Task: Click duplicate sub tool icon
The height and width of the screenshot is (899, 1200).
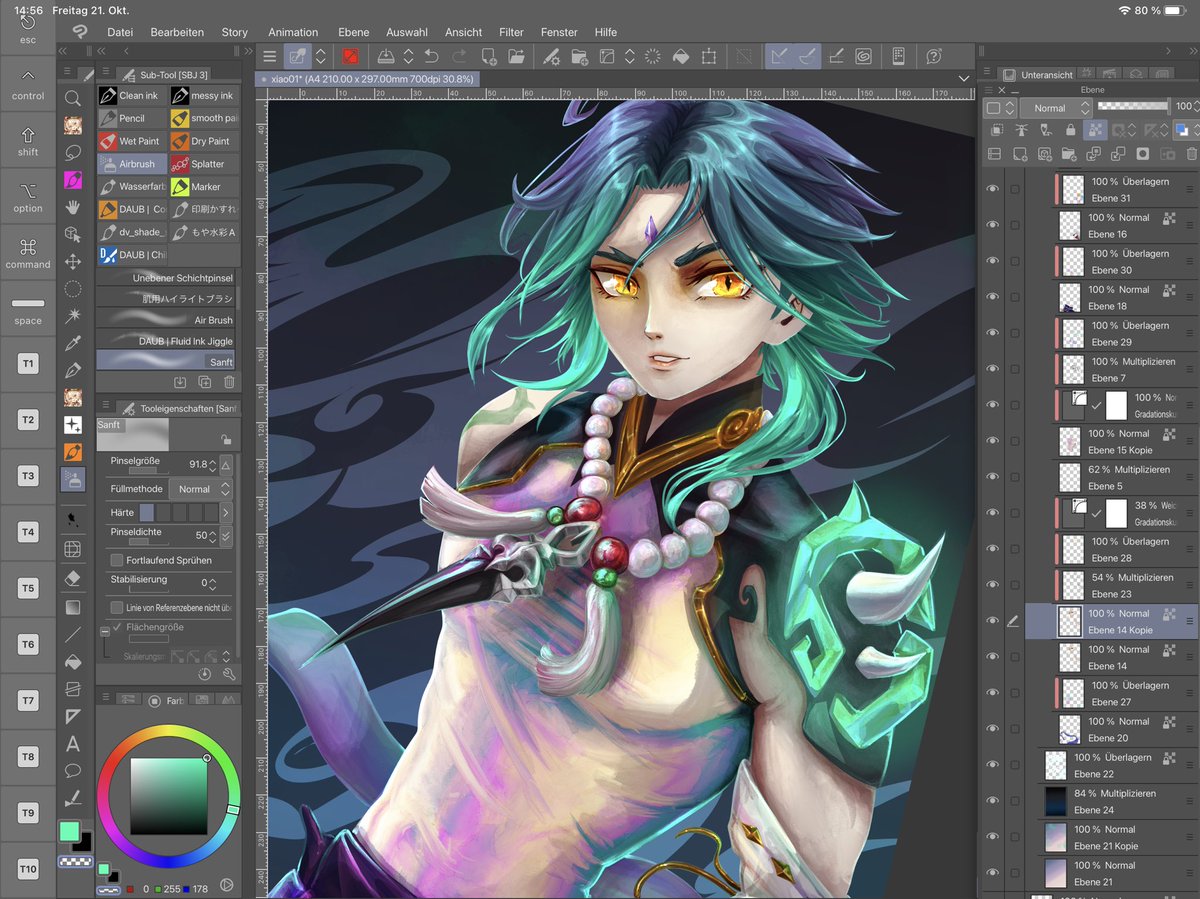Action: [x=205, y=382]
